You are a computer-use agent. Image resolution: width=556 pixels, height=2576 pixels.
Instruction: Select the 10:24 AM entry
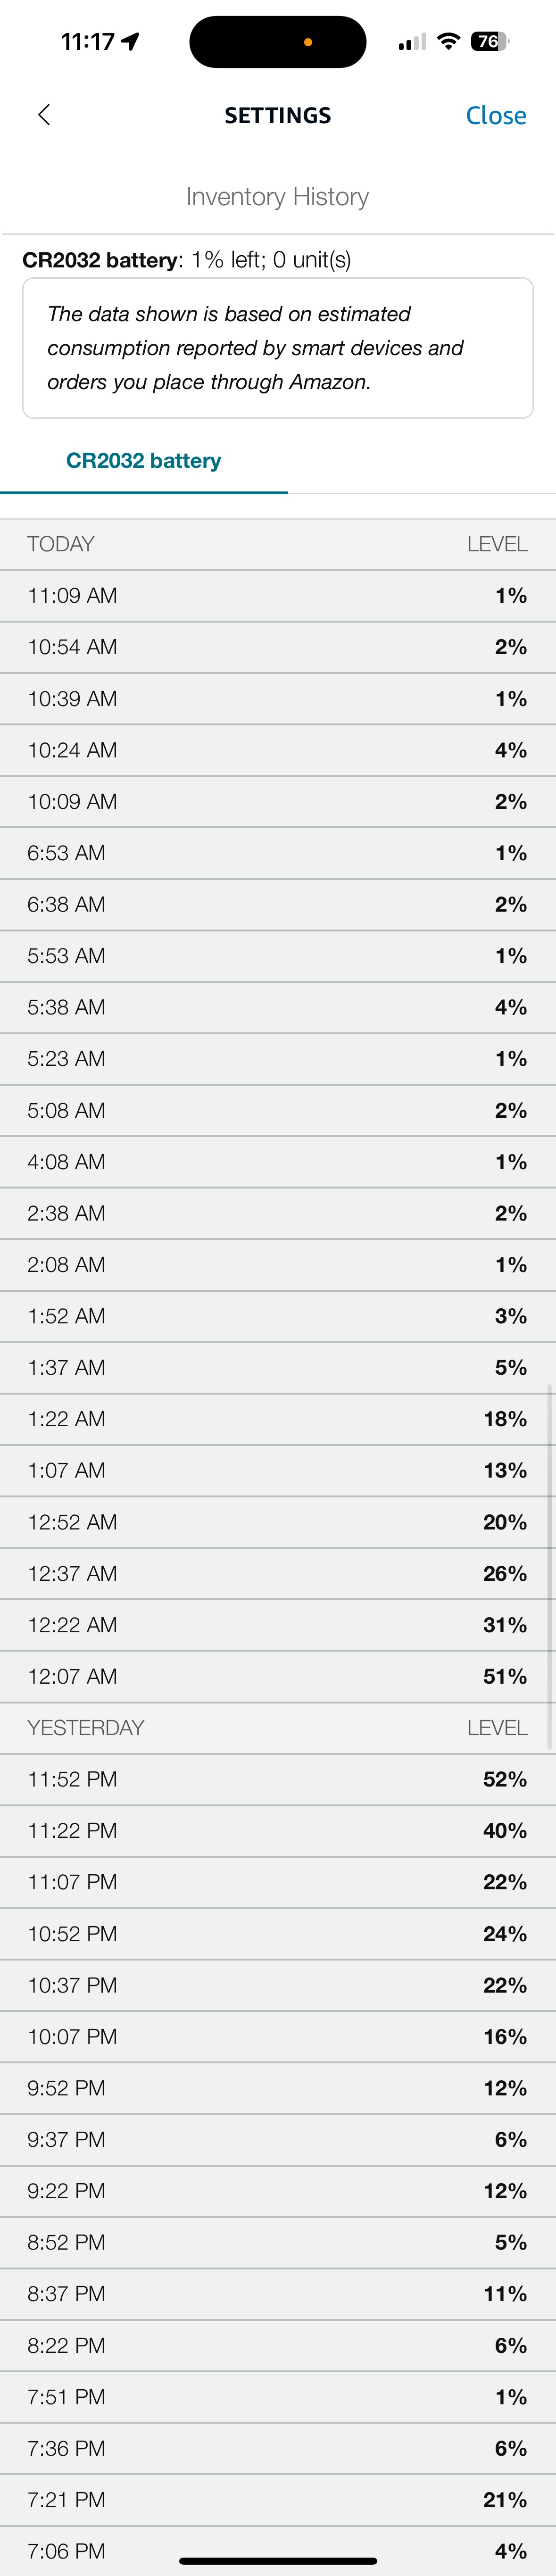277,750
